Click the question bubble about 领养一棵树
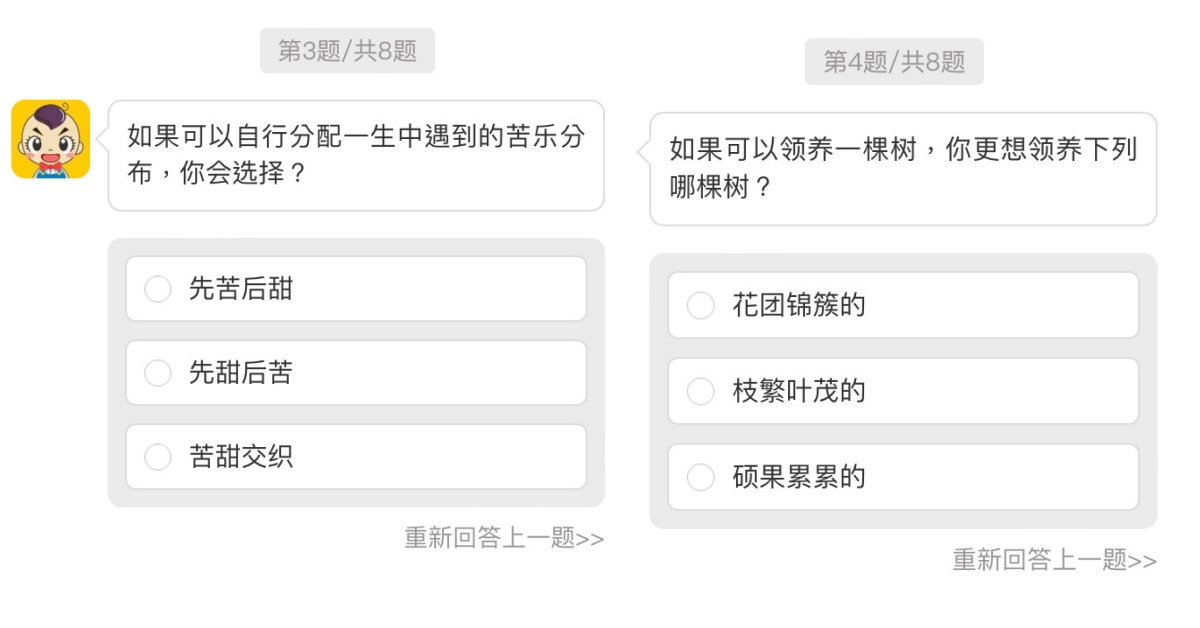 (x=903, y=168)
